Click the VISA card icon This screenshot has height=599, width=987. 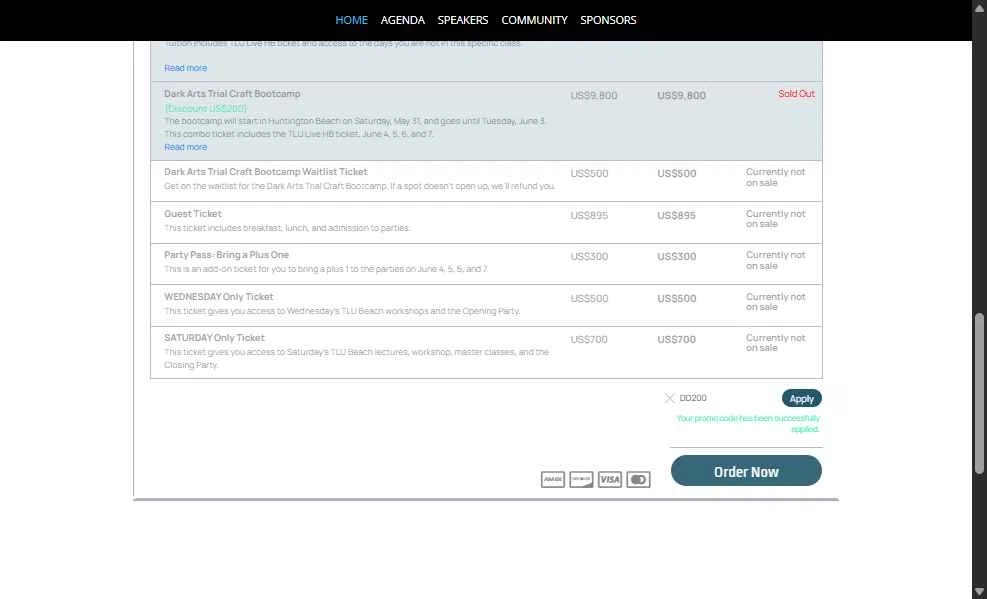(609, 479)
